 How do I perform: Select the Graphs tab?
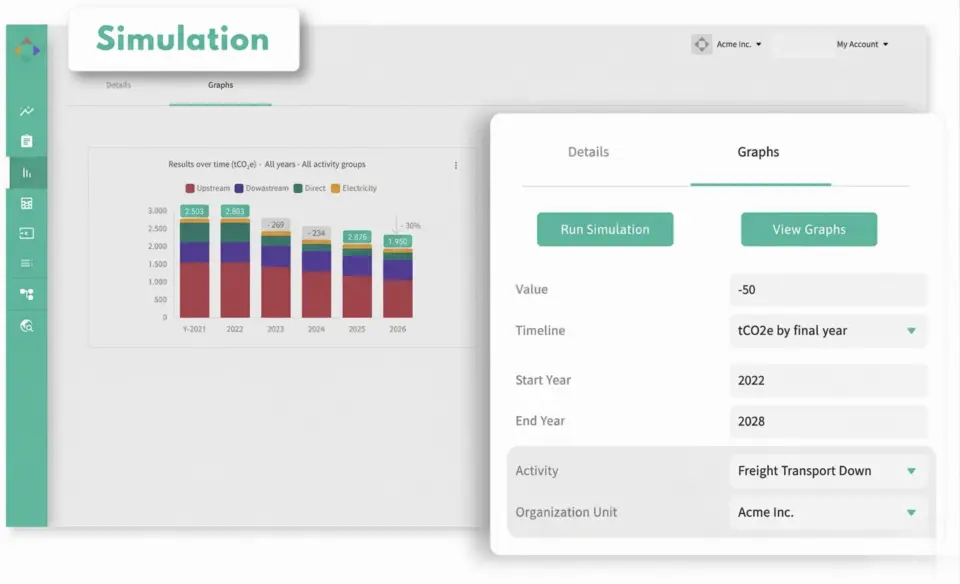point(758,152)
